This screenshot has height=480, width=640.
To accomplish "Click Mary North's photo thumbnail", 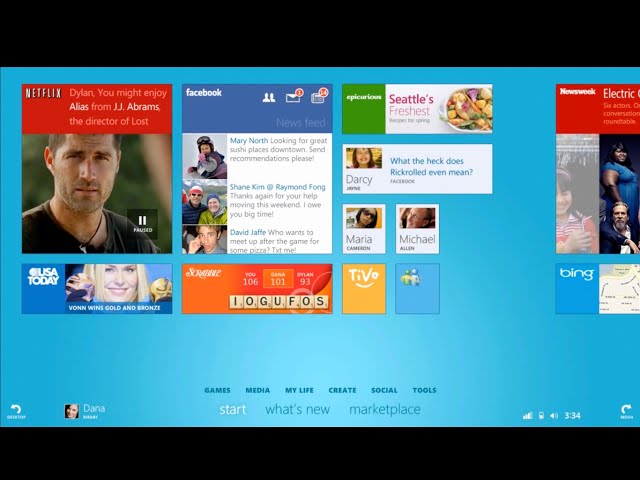I will (x=204, y=156).
